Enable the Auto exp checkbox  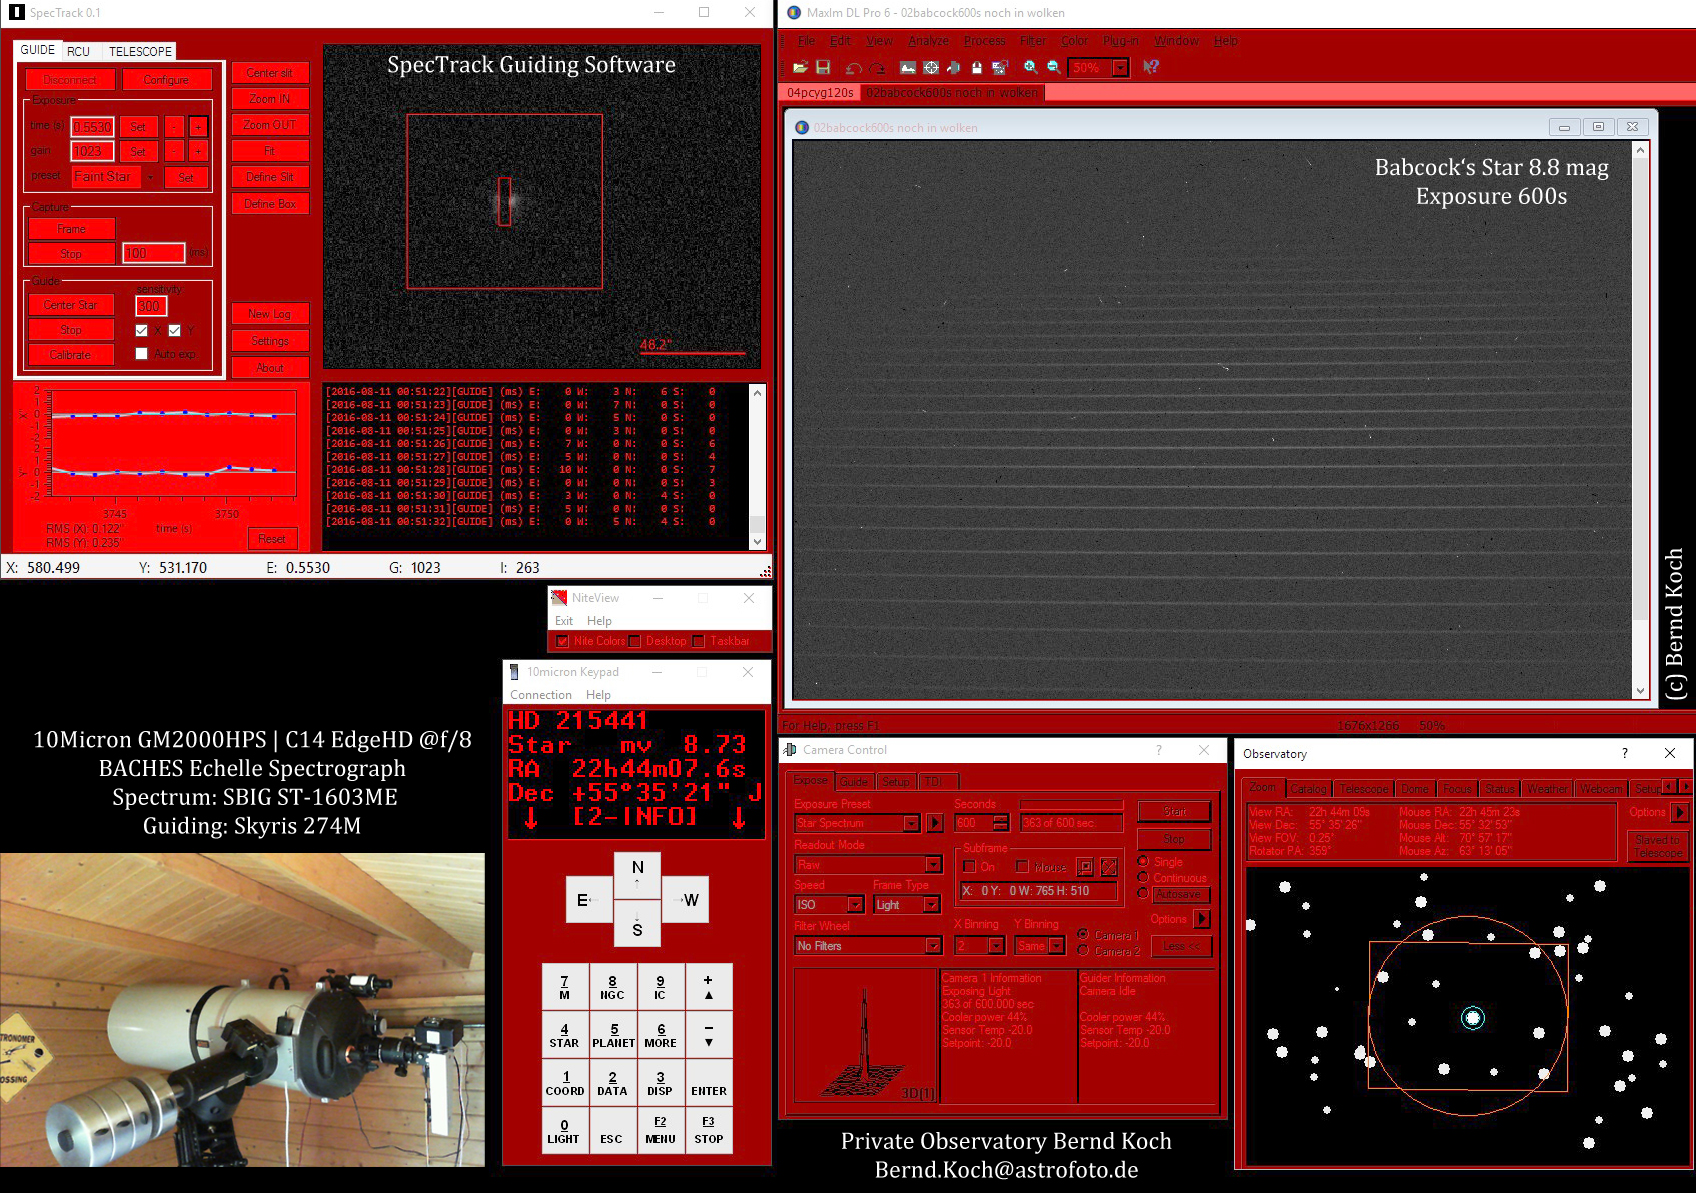tap(141, 354)
